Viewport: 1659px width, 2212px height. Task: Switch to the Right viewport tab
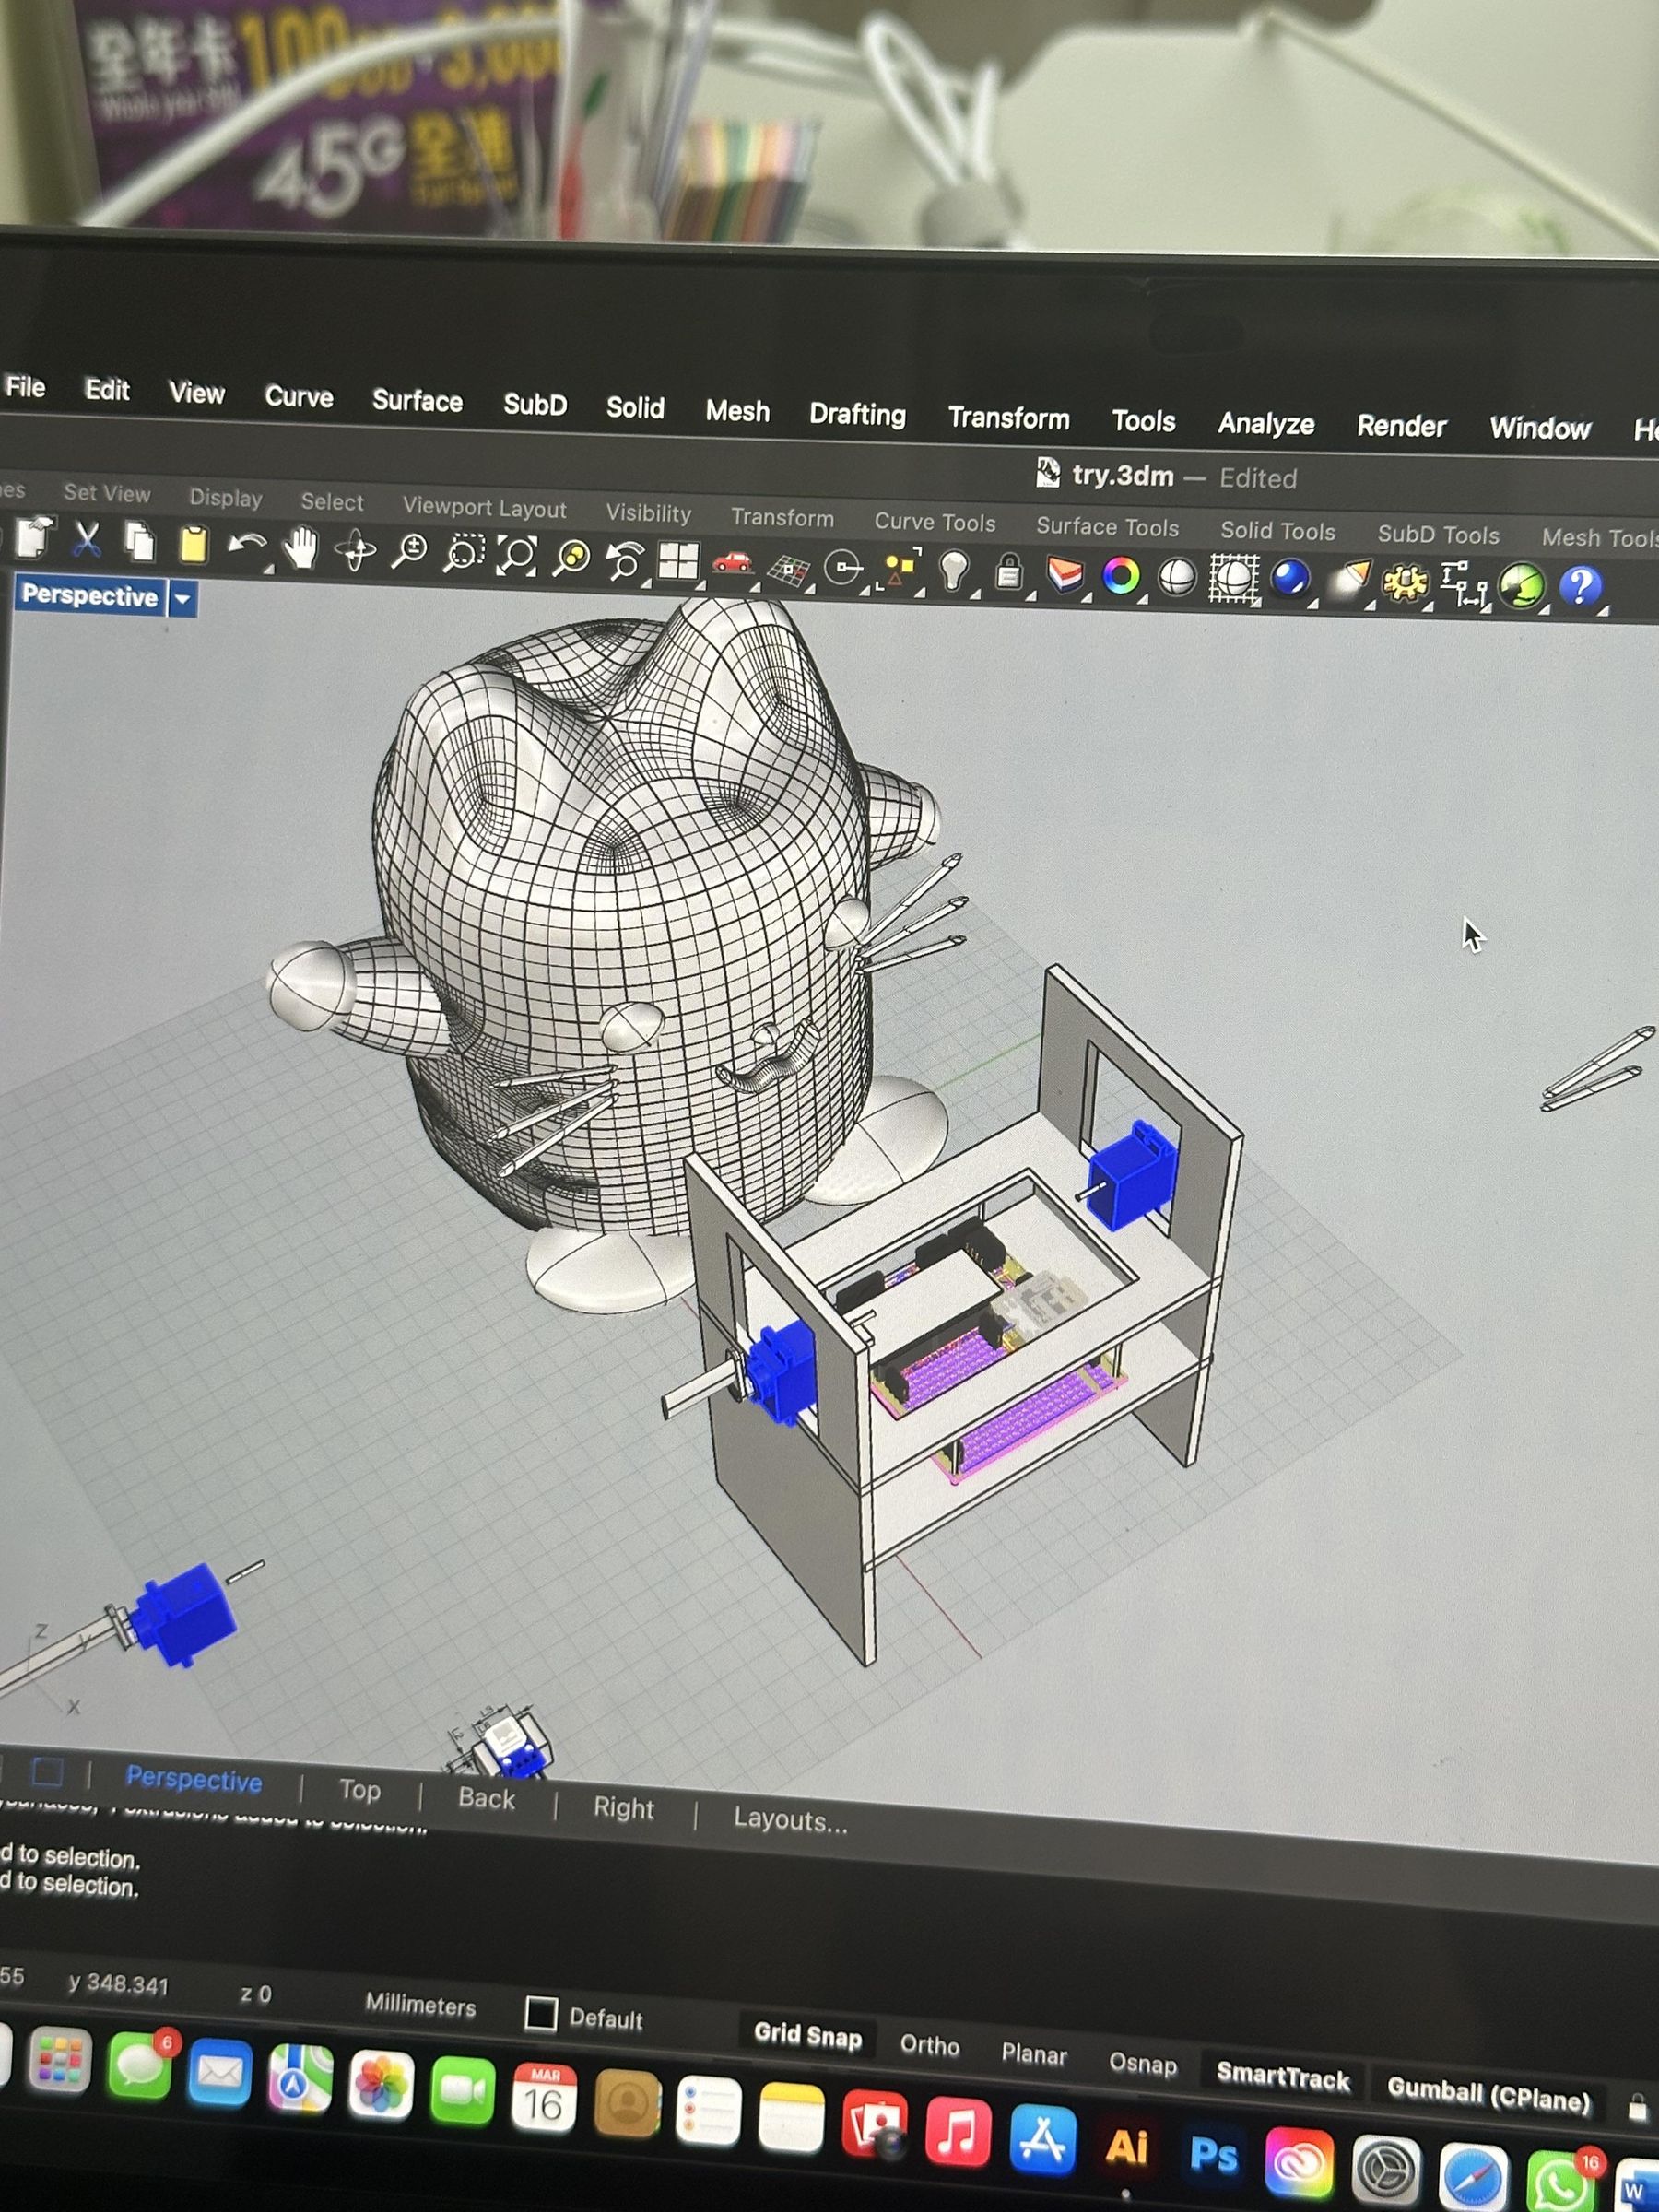tap(623, 1808)
